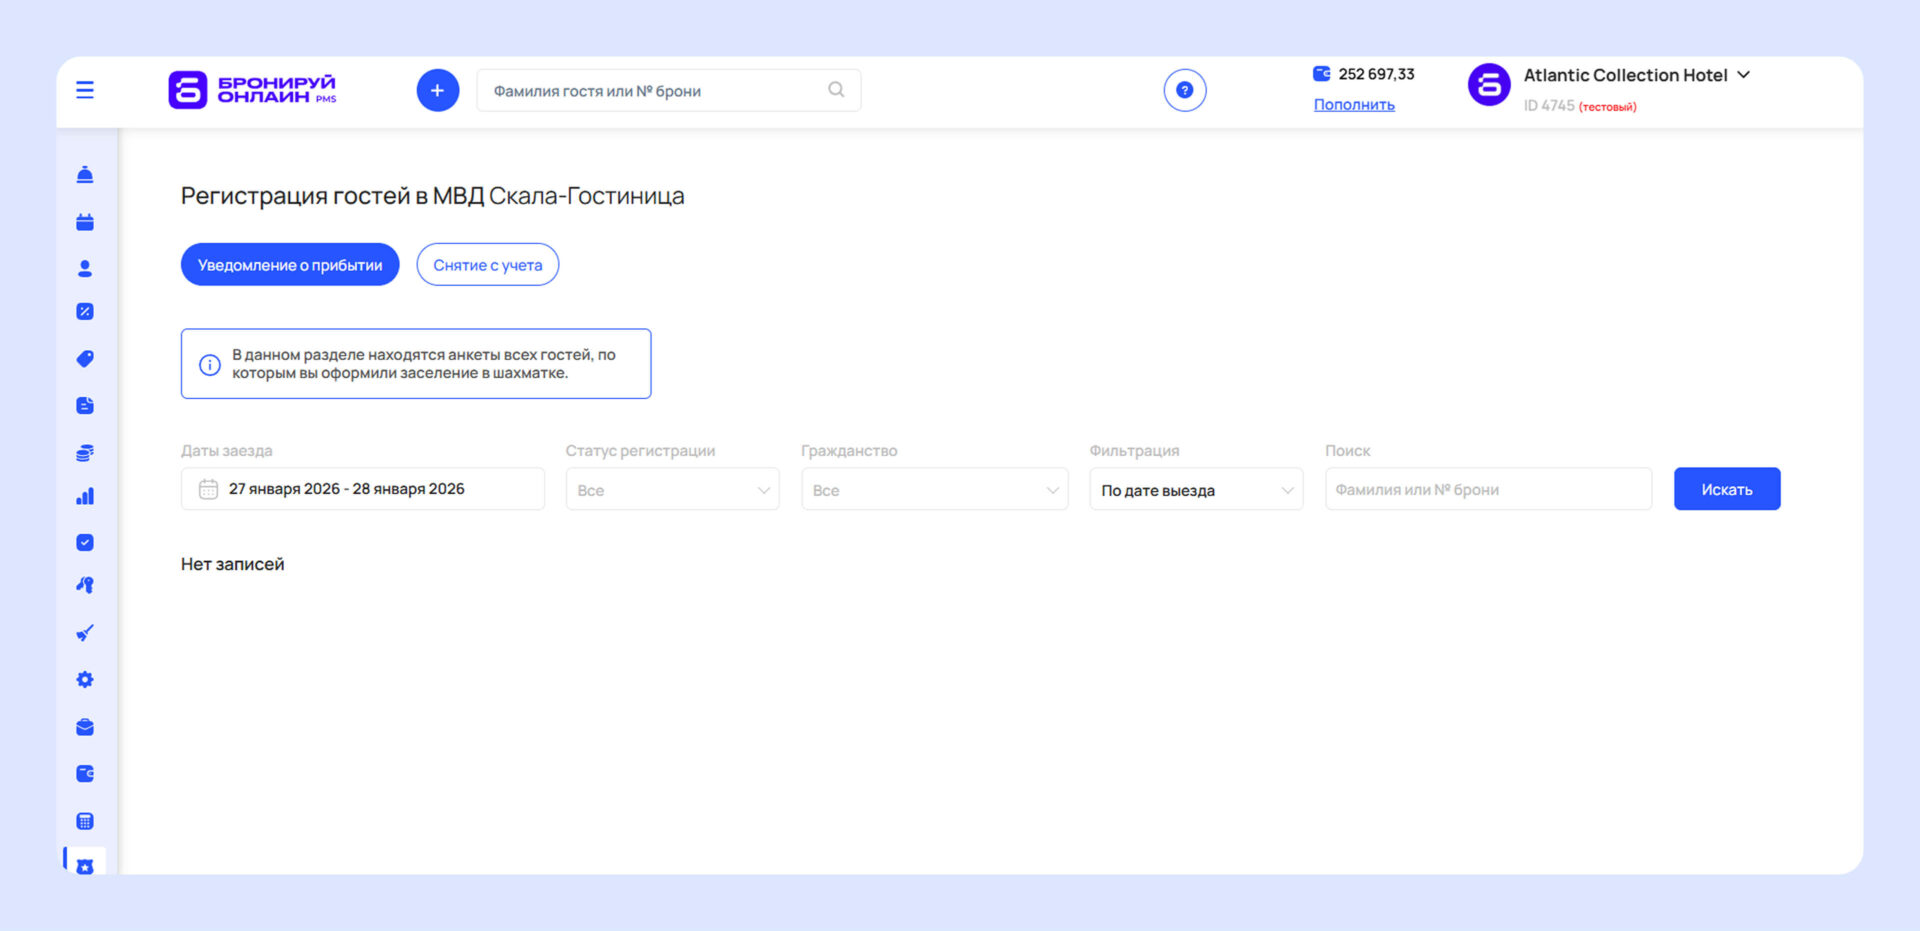Open the coins stack sidebar icon
The width and height of the screenshot is (1920, 931).
pos(85,453)
